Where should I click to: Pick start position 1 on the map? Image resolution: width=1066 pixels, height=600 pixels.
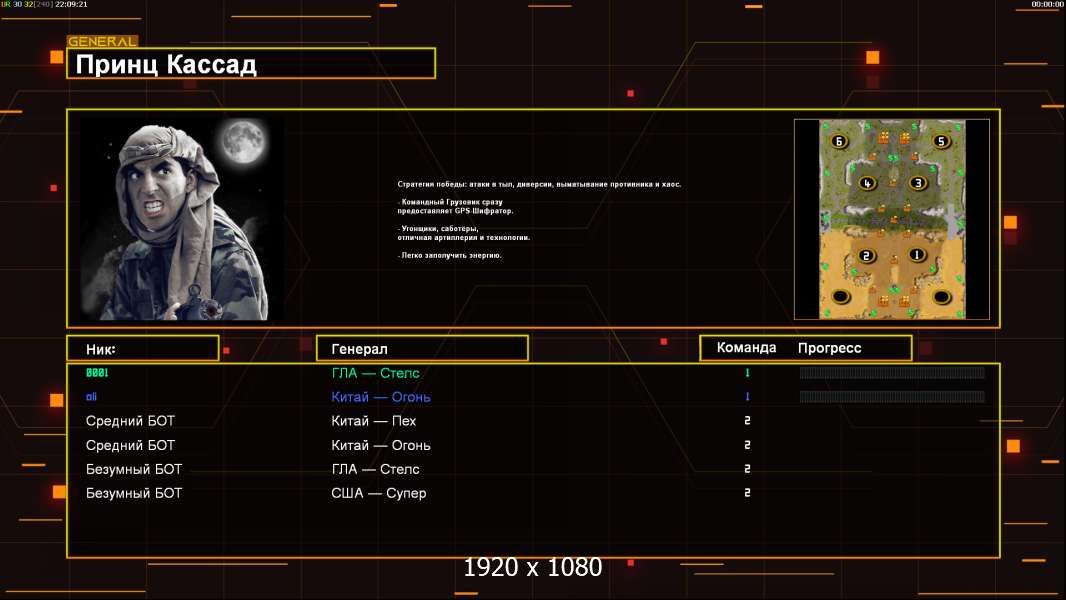917,255
